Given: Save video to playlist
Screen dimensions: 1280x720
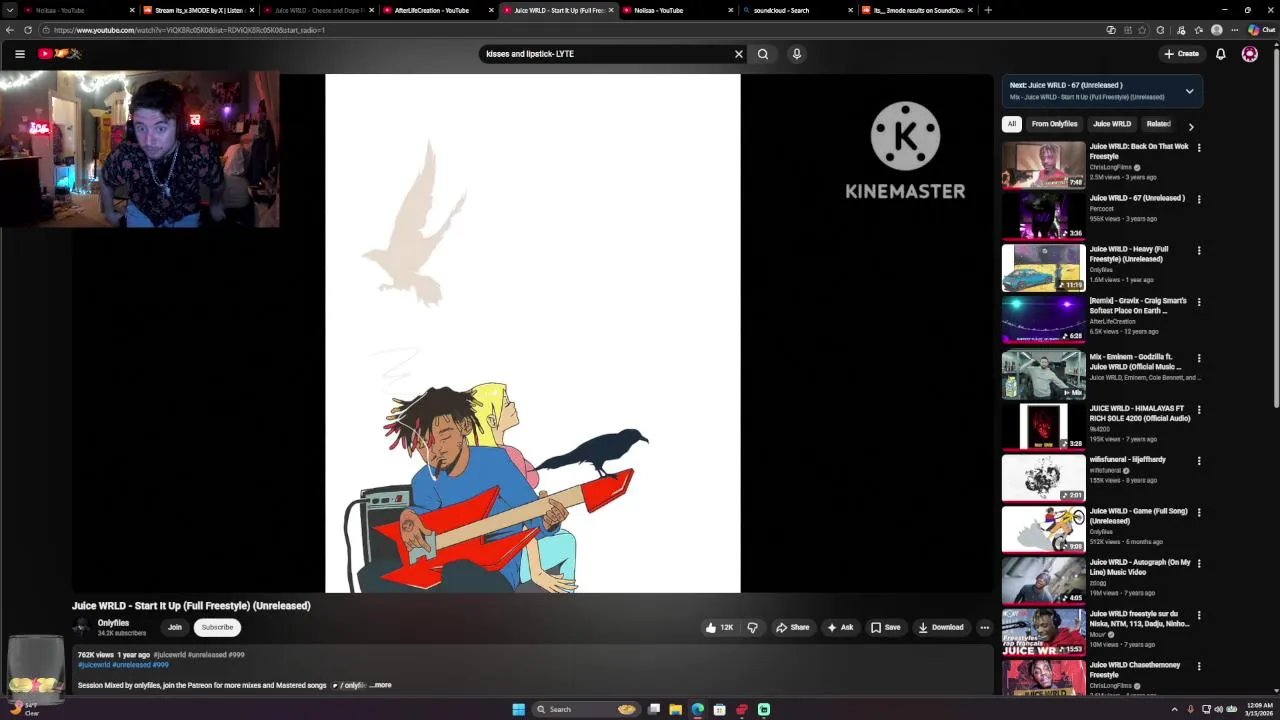Looking at the screenshot, I should tap(885, 628).
